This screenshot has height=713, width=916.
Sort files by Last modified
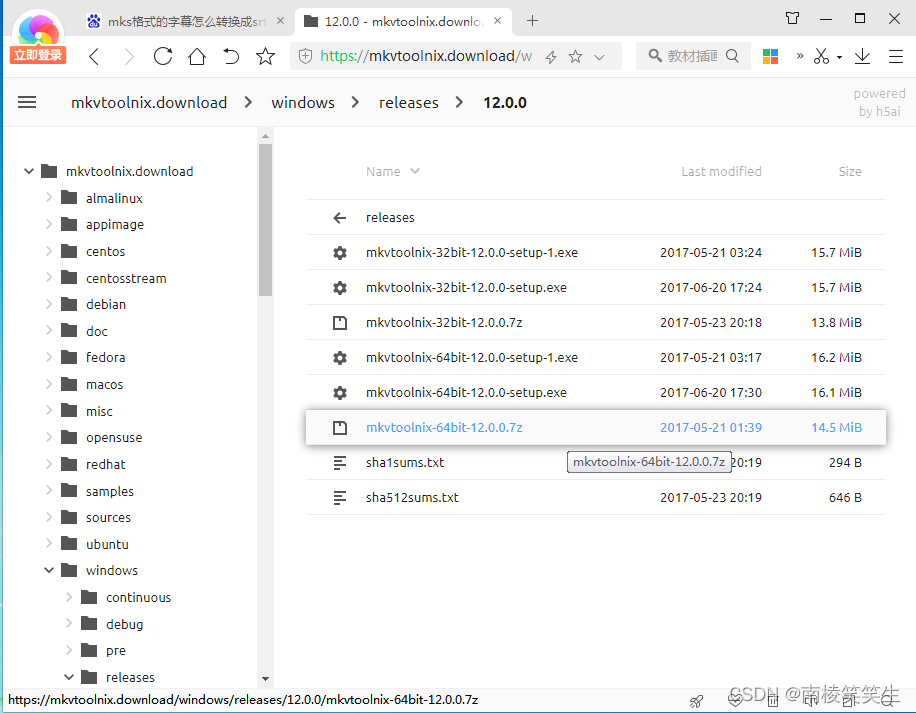tap(721, 172)
